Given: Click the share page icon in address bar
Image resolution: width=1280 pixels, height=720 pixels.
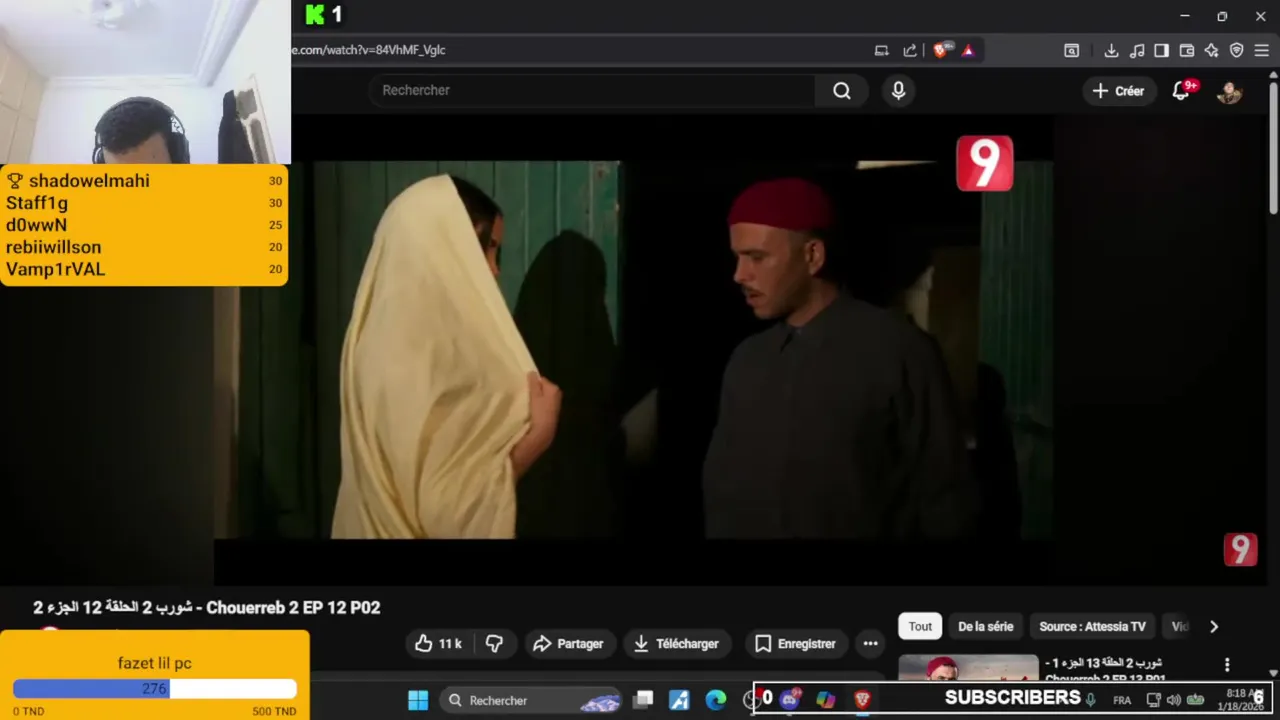Looking at the screenshot, I should point(910,50).
